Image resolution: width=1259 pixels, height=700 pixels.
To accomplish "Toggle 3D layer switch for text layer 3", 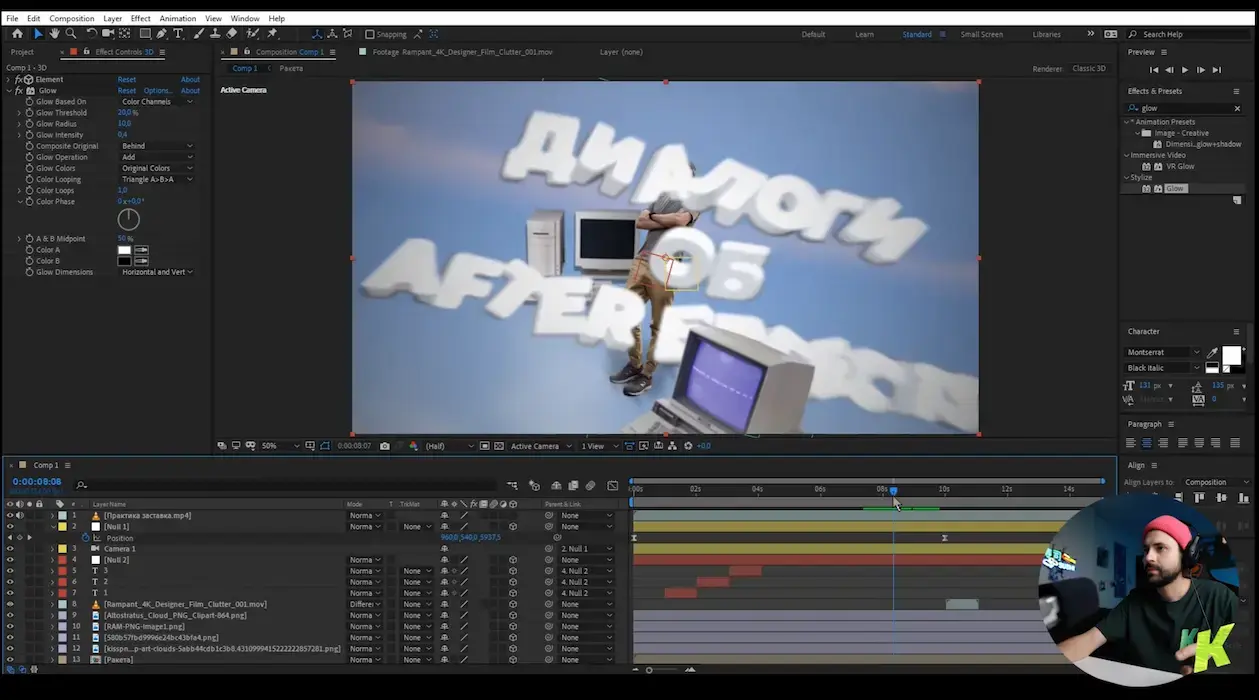I will (513, 571).
